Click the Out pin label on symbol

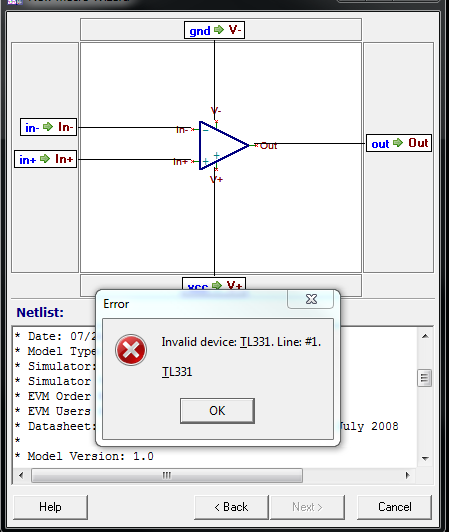tap(268, 146)
